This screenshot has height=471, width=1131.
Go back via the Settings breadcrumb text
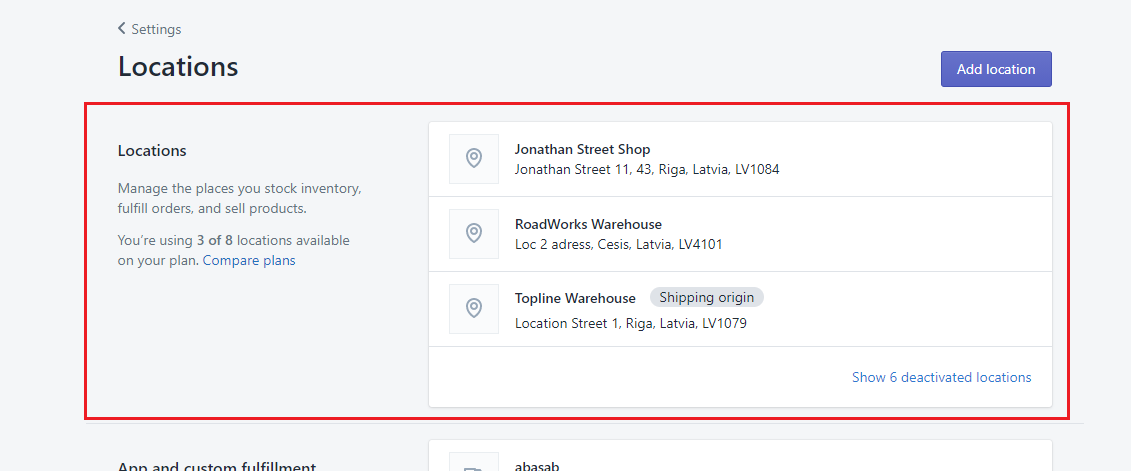coord(156,29)
